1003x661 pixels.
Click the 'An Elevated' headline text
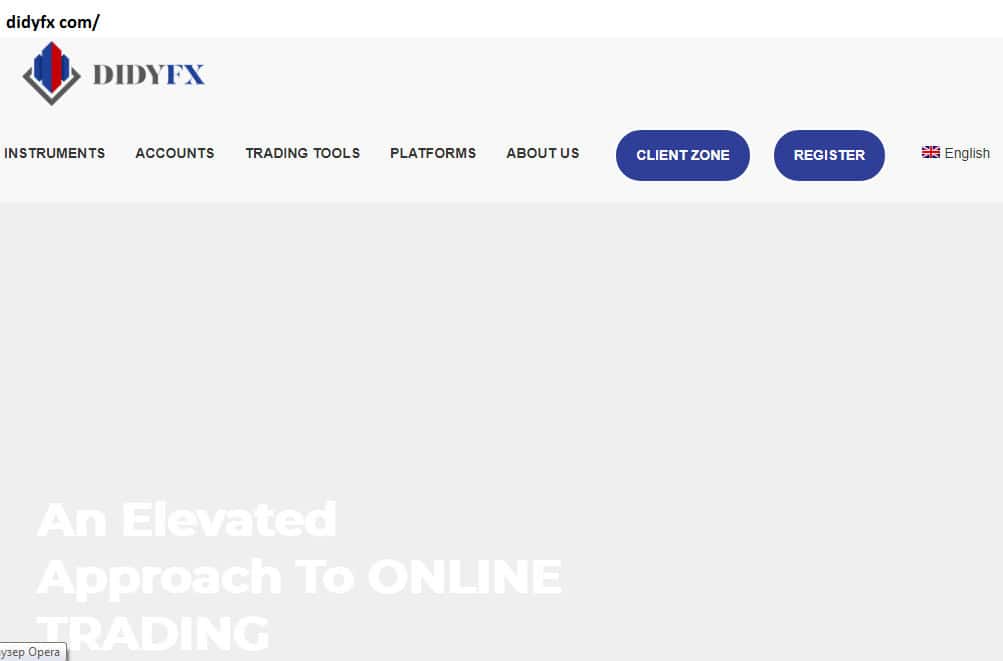187,520
